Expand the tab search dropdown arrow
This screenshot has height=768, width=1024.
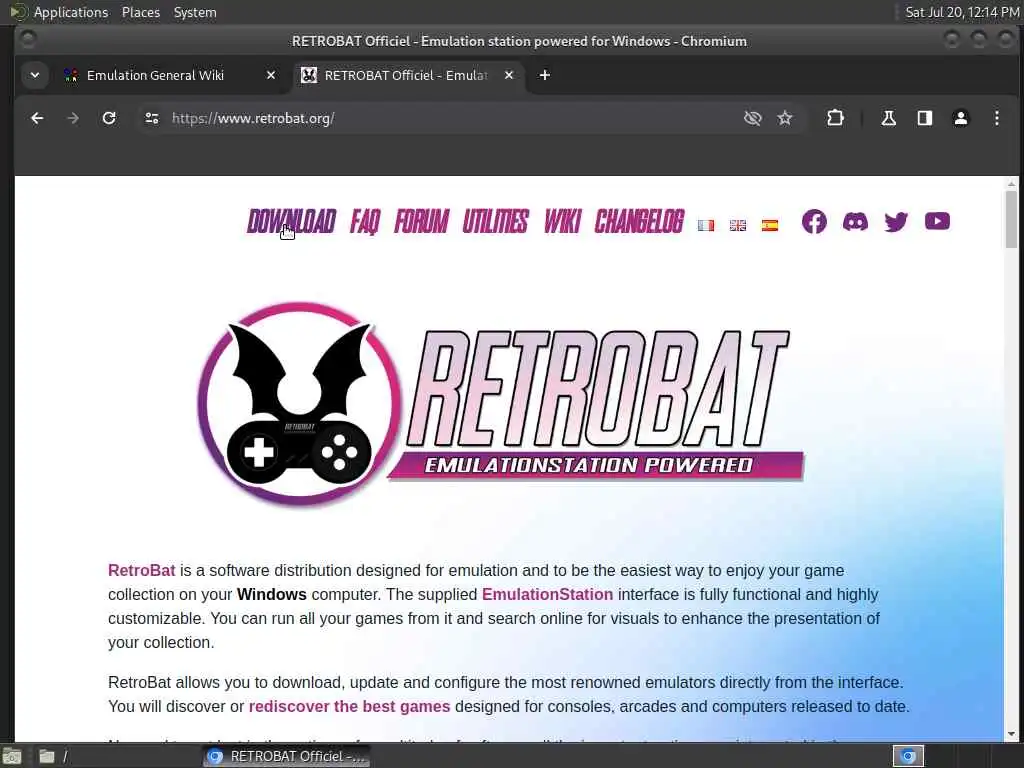coord(35,75)
